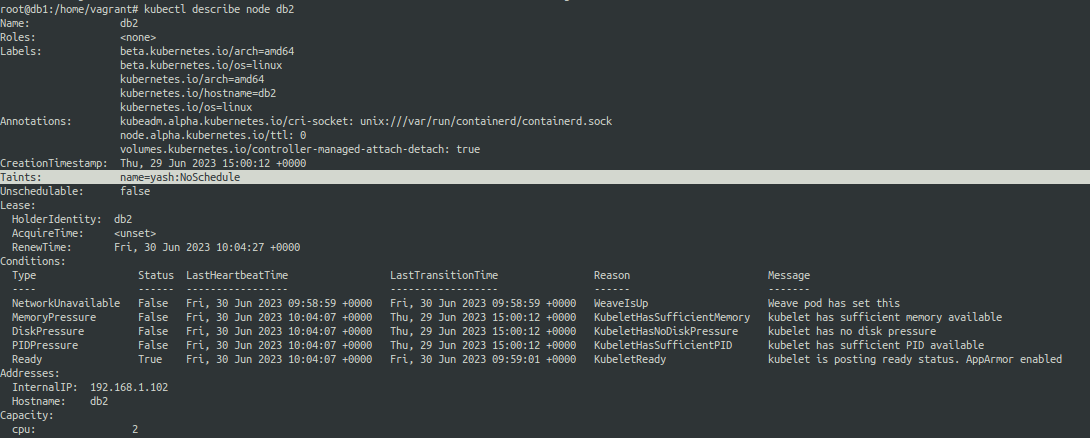Click the Reason column header
1090x438 pixels.
click(612, 275)
